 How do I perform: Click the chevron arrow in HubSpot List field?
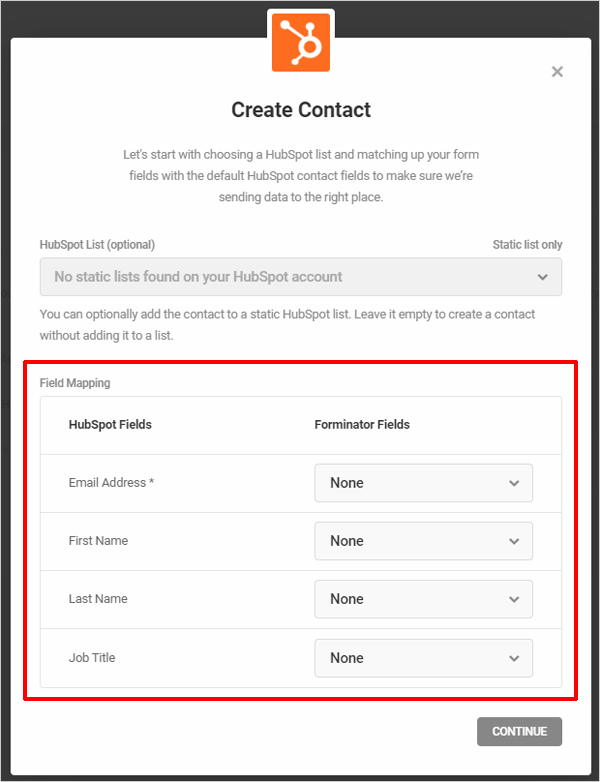coord(543,277)
